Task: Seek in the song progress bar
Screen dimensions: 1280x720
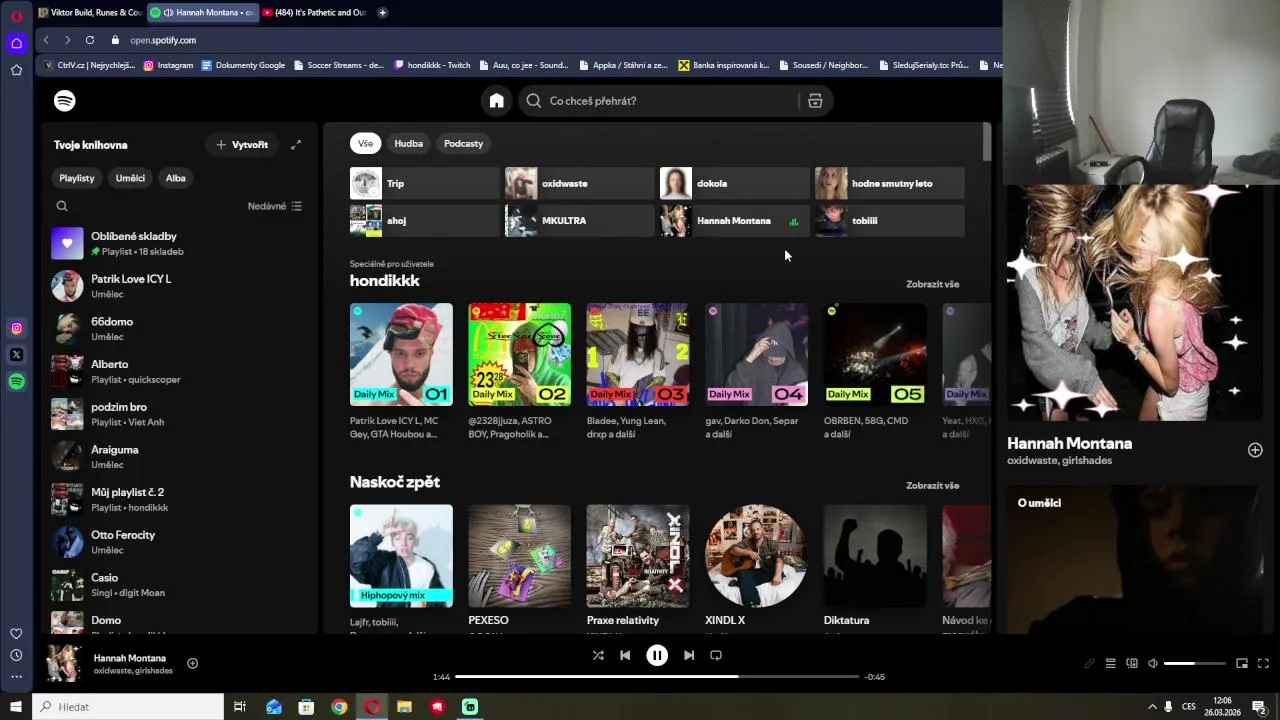Action: (657, 677)
